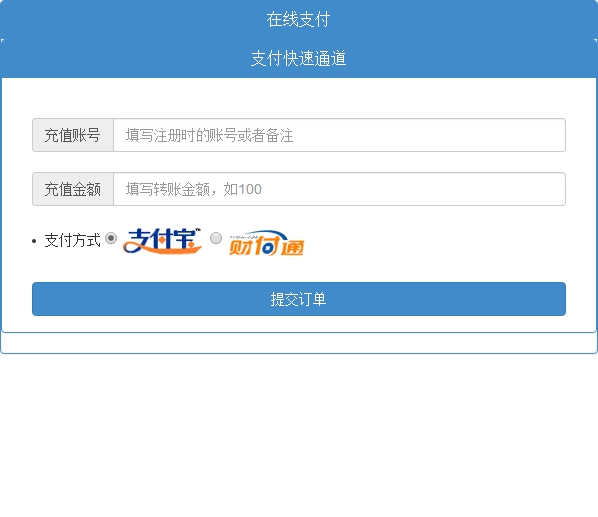The image size is (598, 517).
Task: Click the 支付宝 Alipay logo
Action: click(x=162, y=241)
